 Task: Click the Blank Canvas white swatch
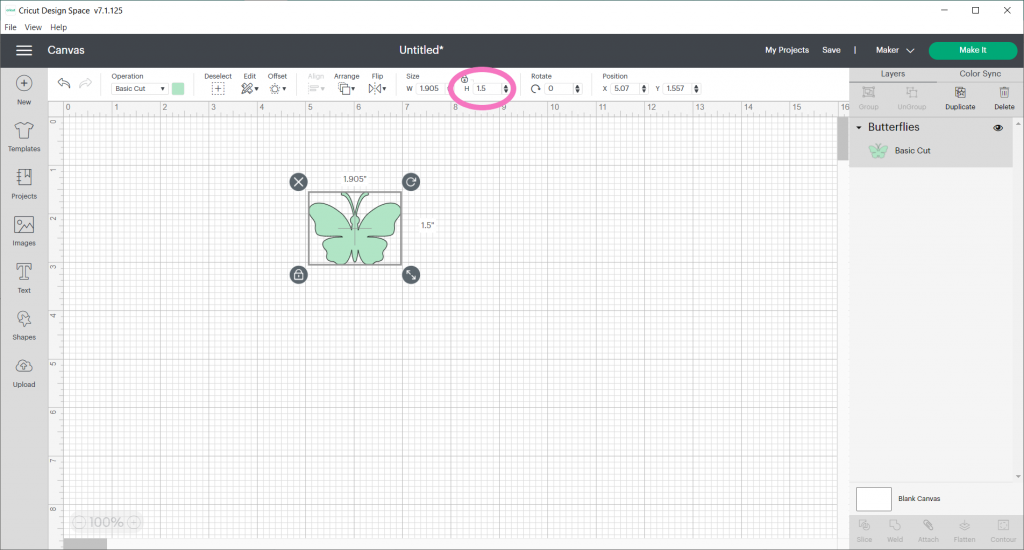(874, 499)
